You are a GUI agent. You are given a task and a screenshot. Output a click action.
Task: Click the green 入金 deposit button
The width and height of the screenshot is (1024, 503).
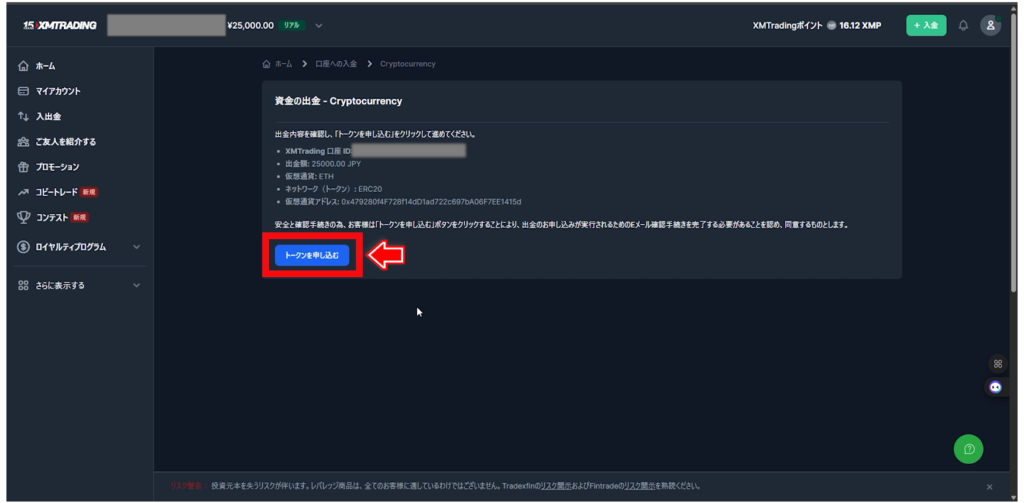point(926,25)
